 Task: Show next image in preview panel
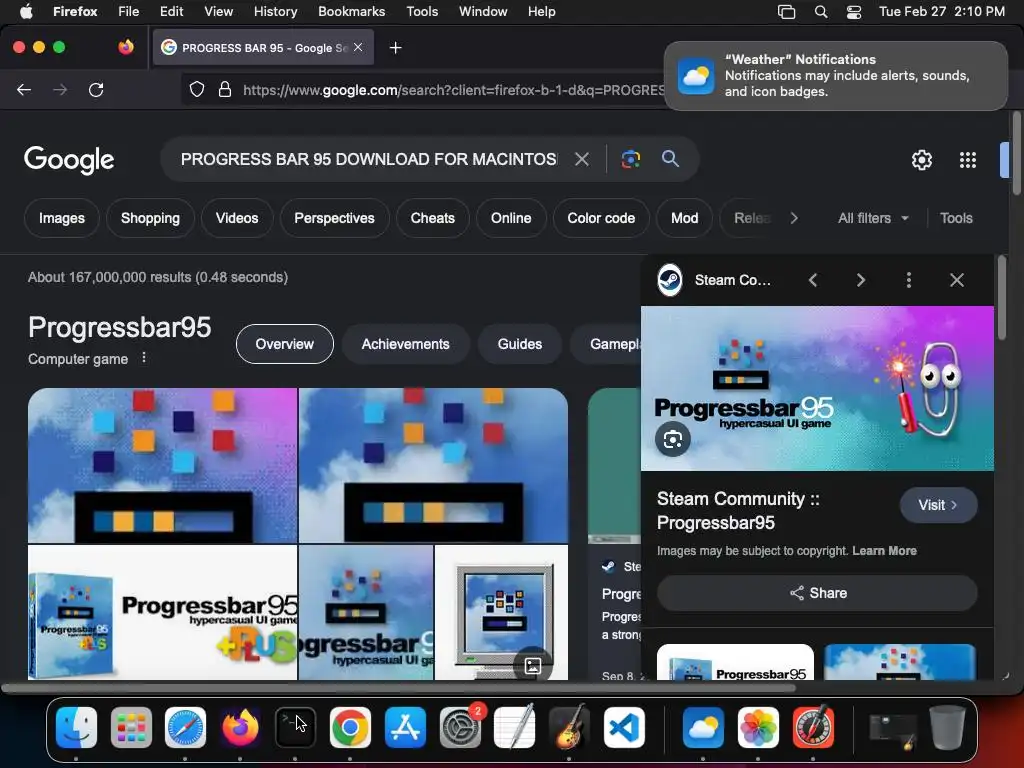[861, 280]
